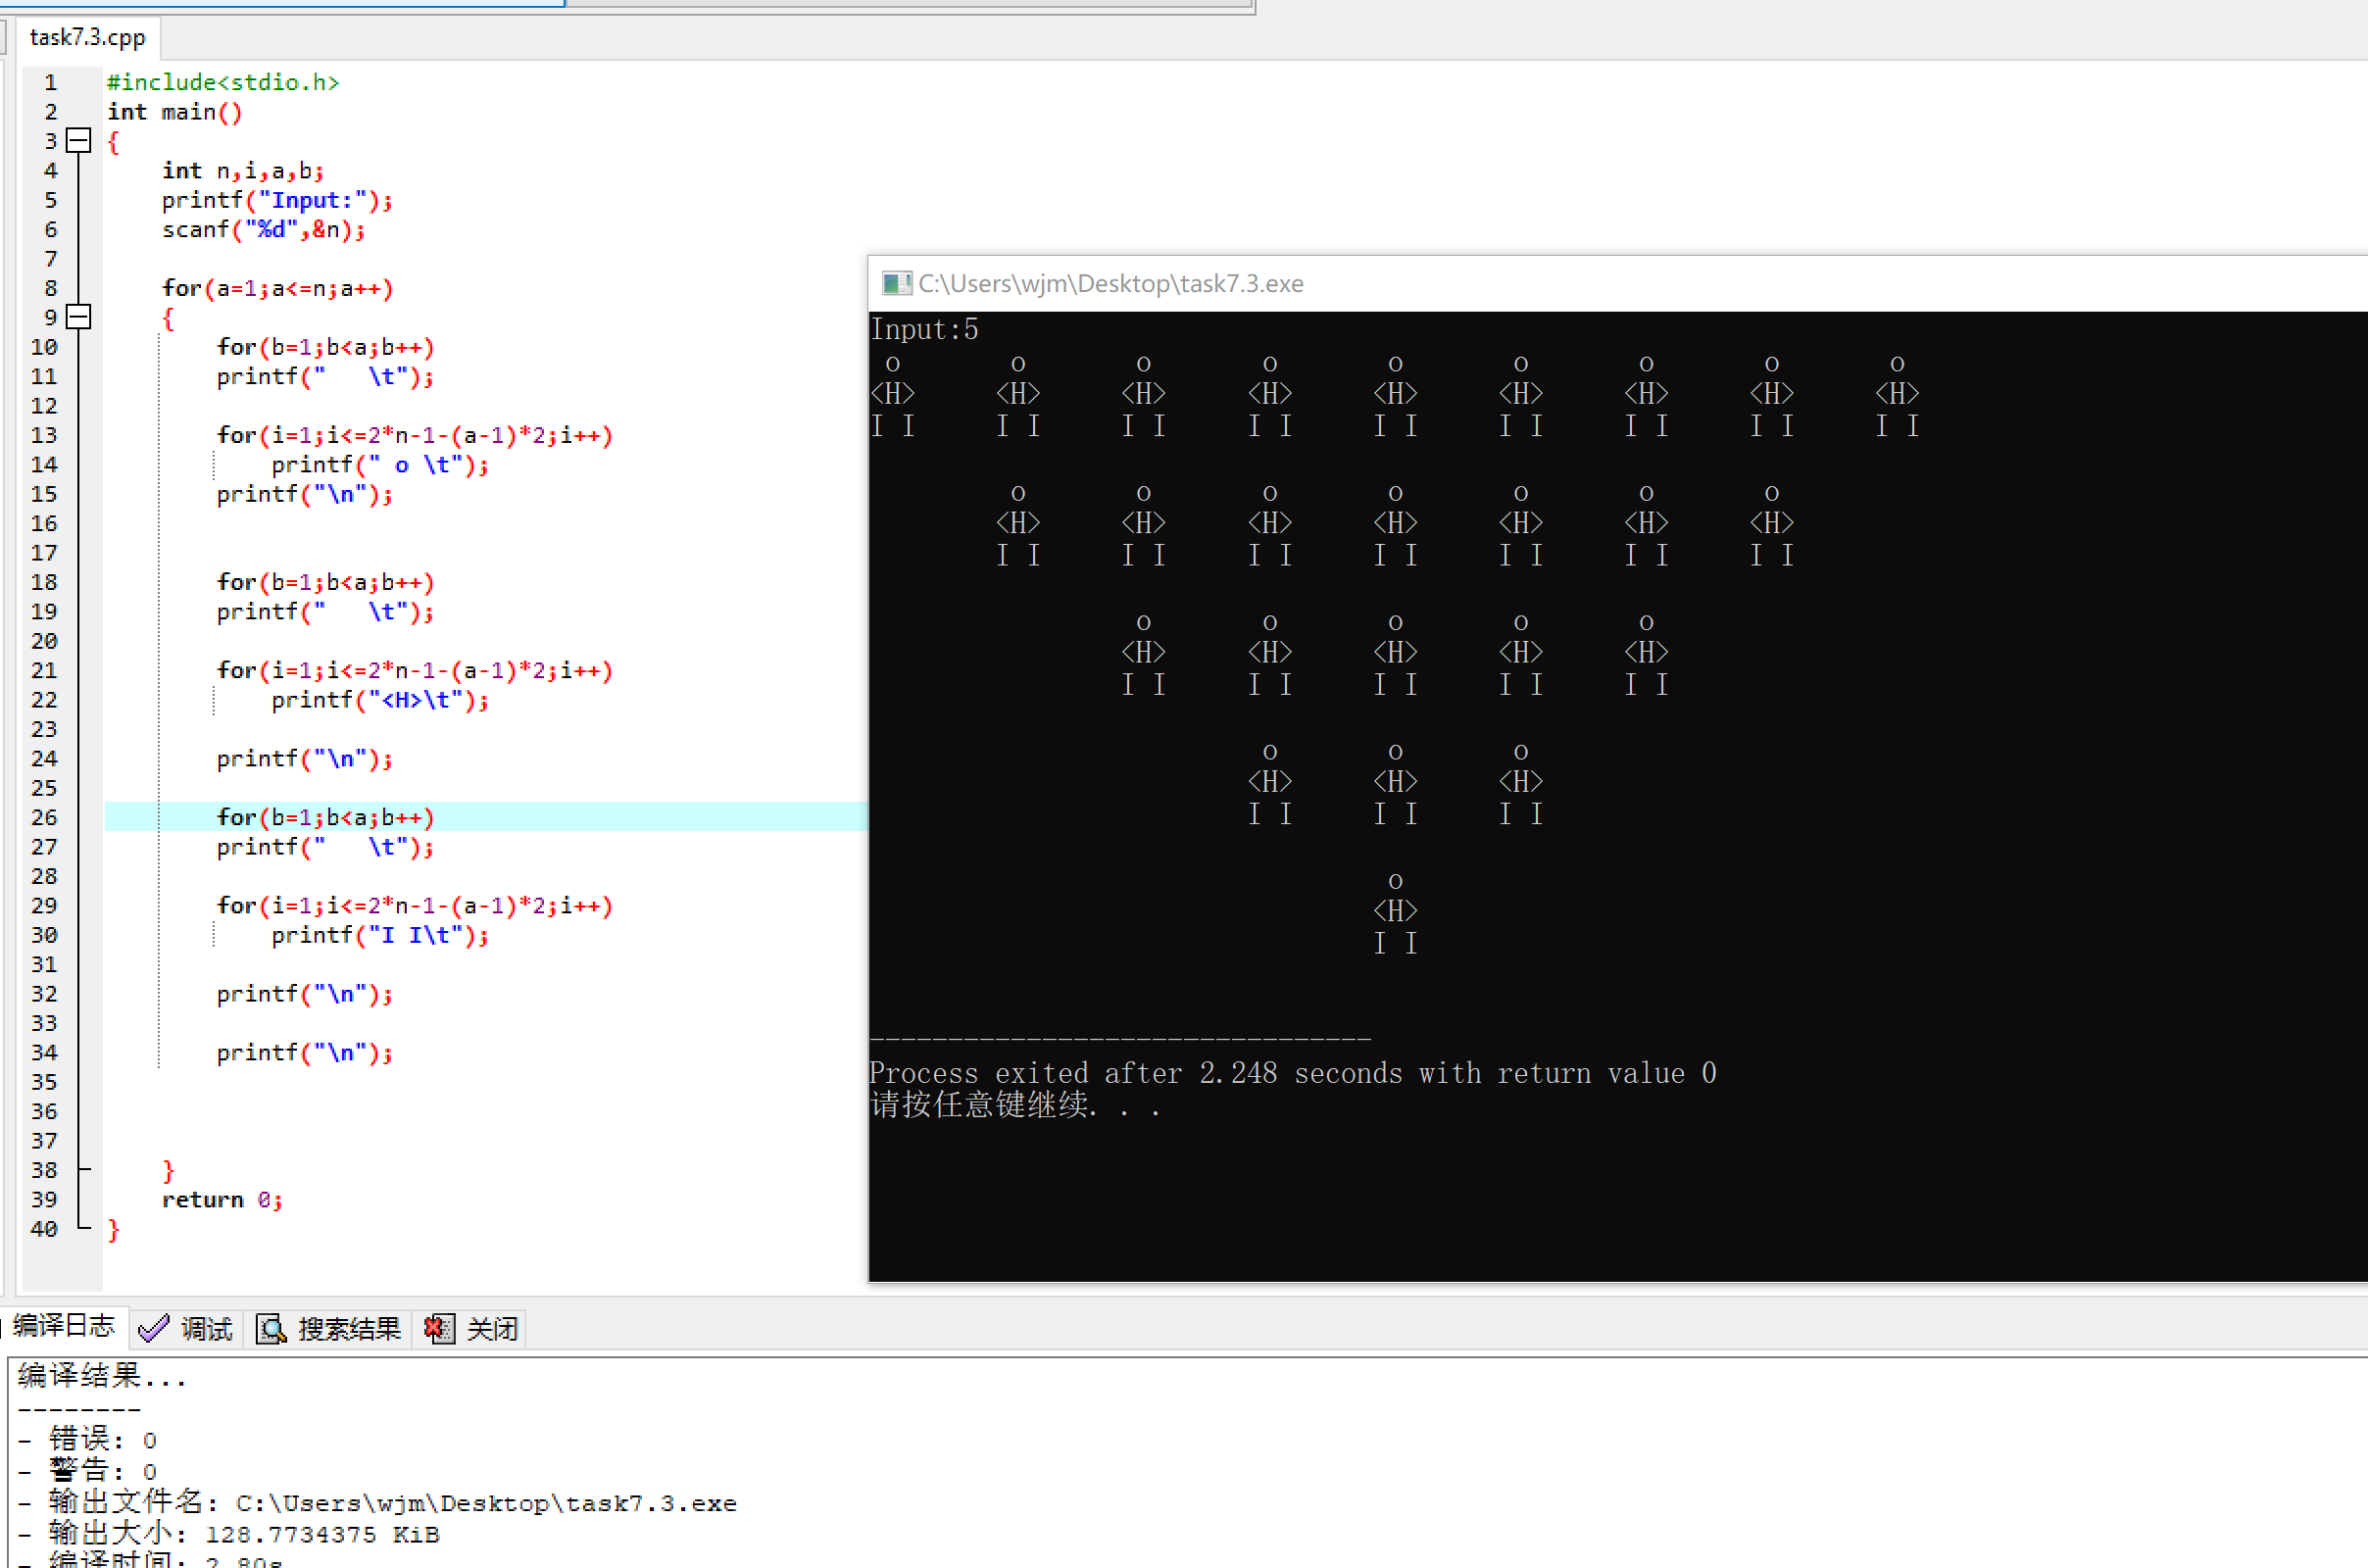This screenshot has height=1568, width=2368.
Task: Open the 编译日志 compile log tab
Action: point(63,1326)
